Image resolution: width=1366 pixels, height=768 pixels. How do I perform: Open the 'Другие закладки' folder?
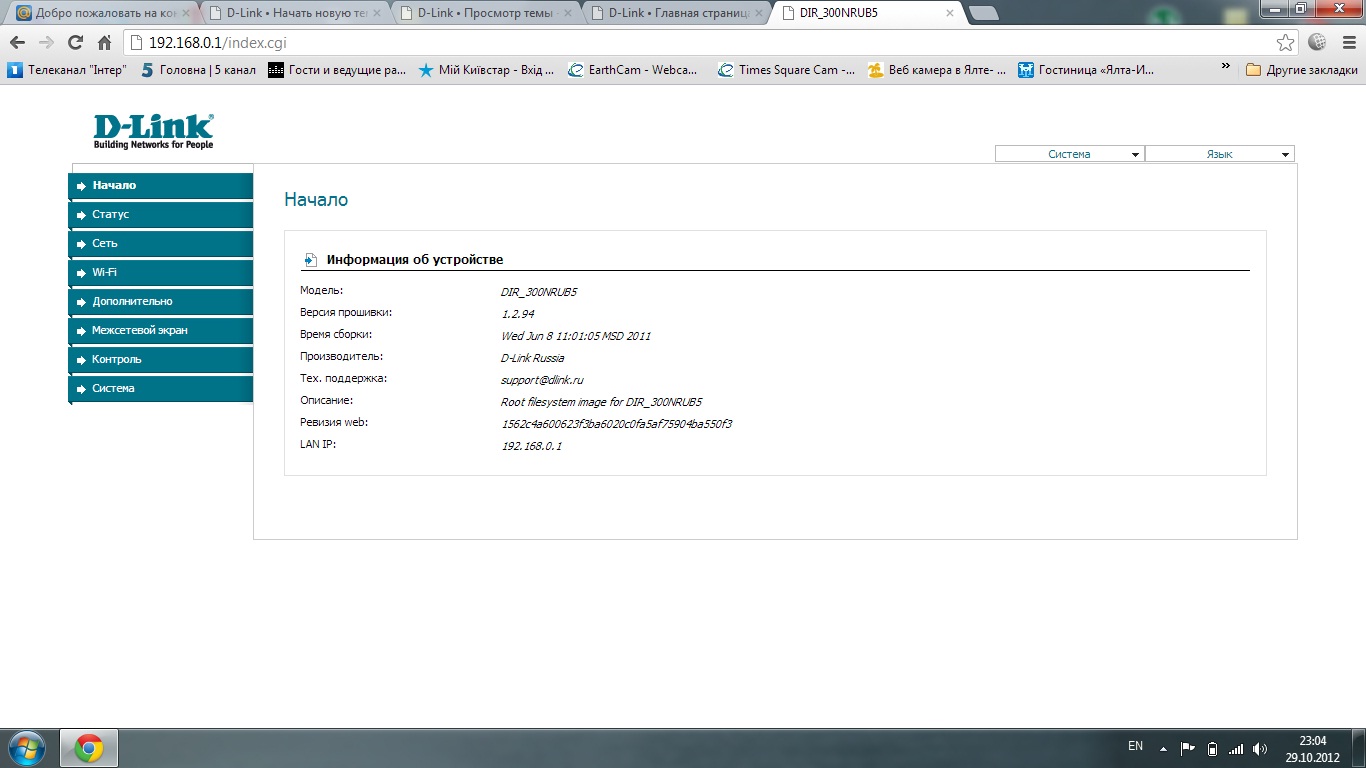pos(1301,70)
